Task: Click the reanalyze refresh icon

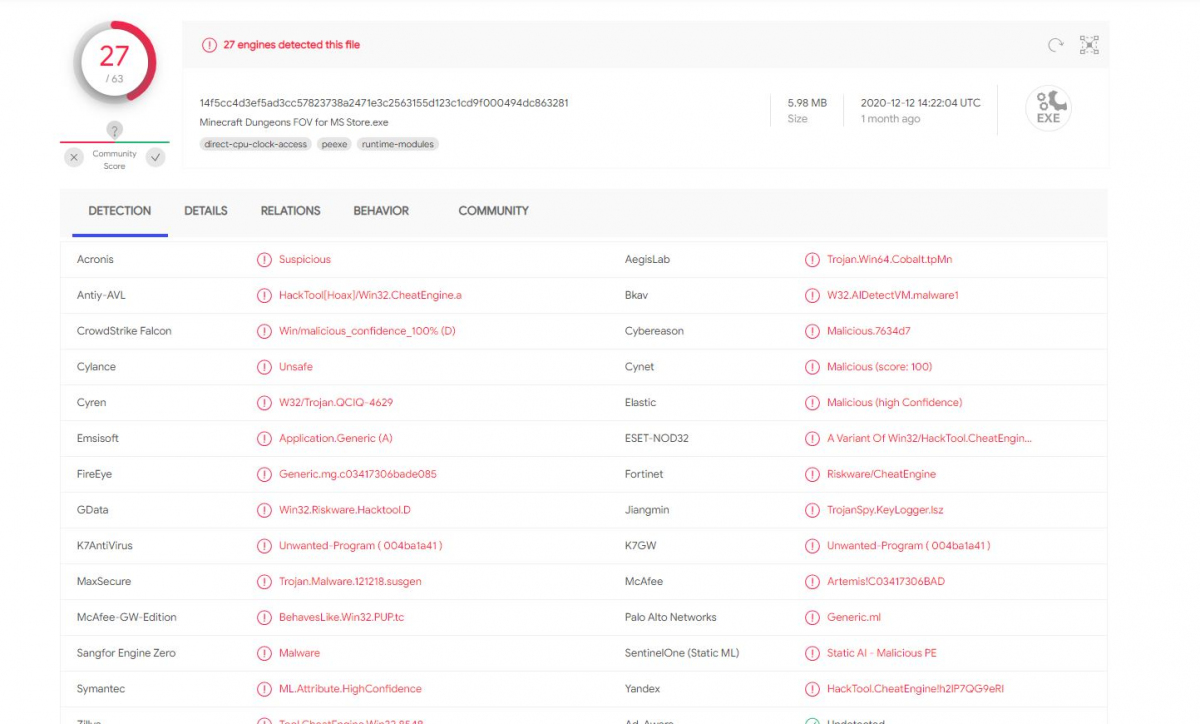Action: pos(1055,45)
